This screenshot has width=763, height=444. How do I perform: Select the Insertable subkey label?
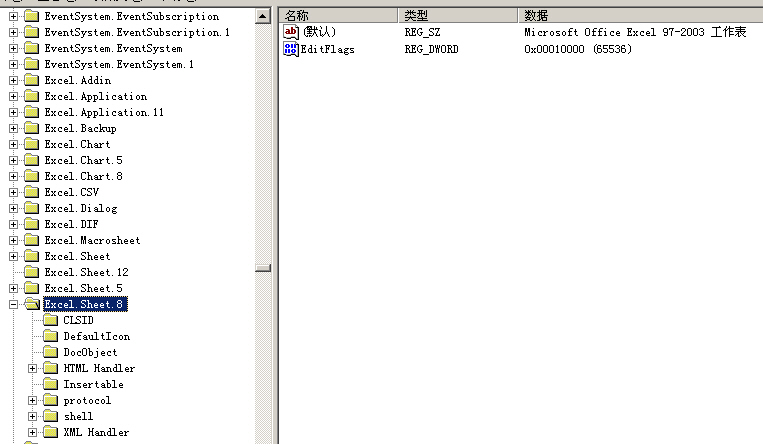[93, 385]
